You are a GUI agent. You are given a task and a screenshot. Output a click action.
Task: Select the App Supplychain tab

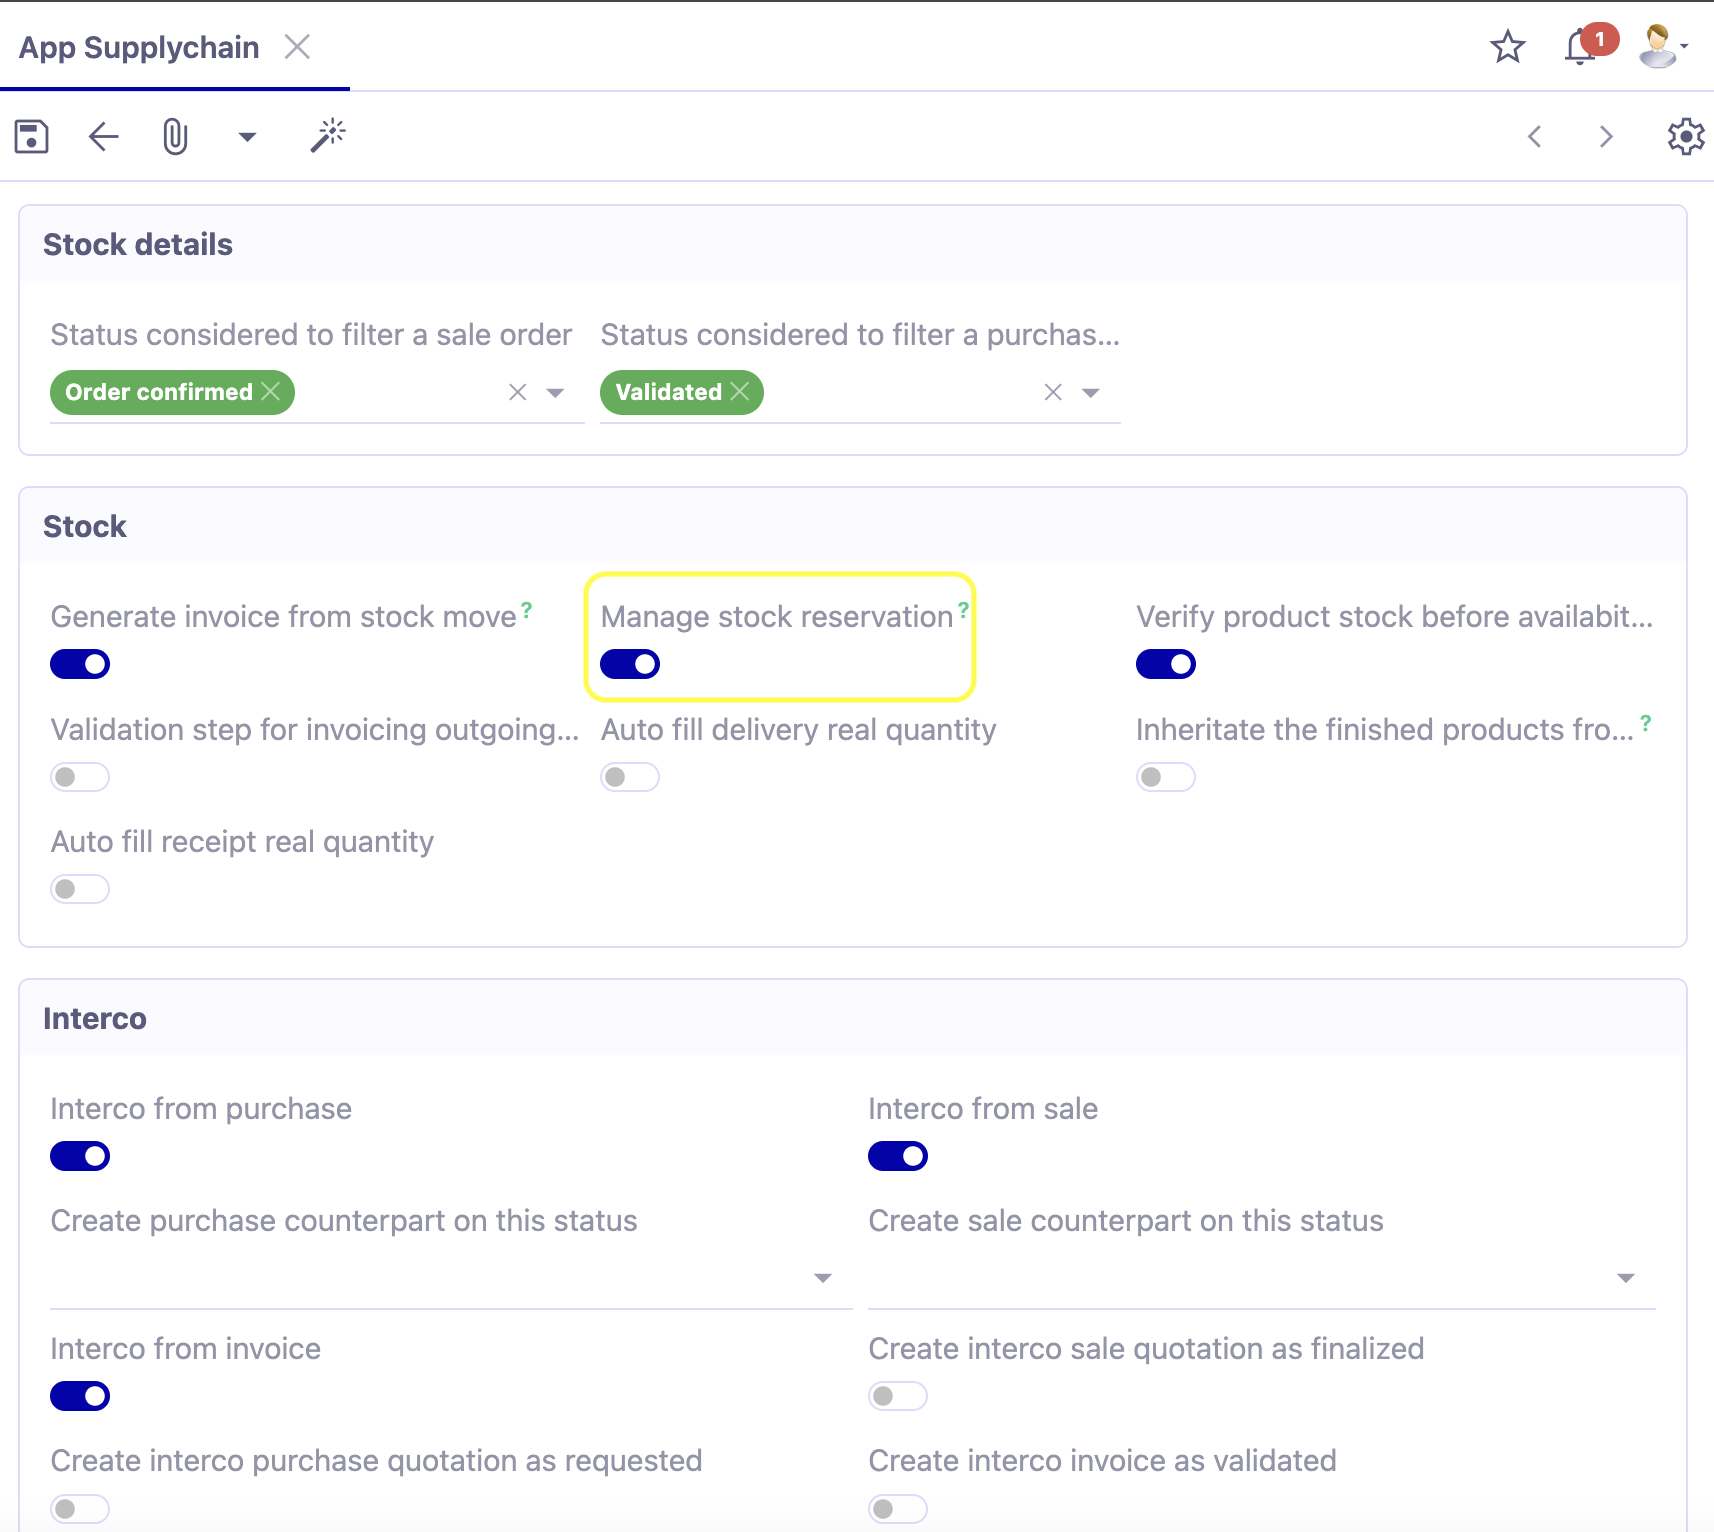tap(139, 46)
